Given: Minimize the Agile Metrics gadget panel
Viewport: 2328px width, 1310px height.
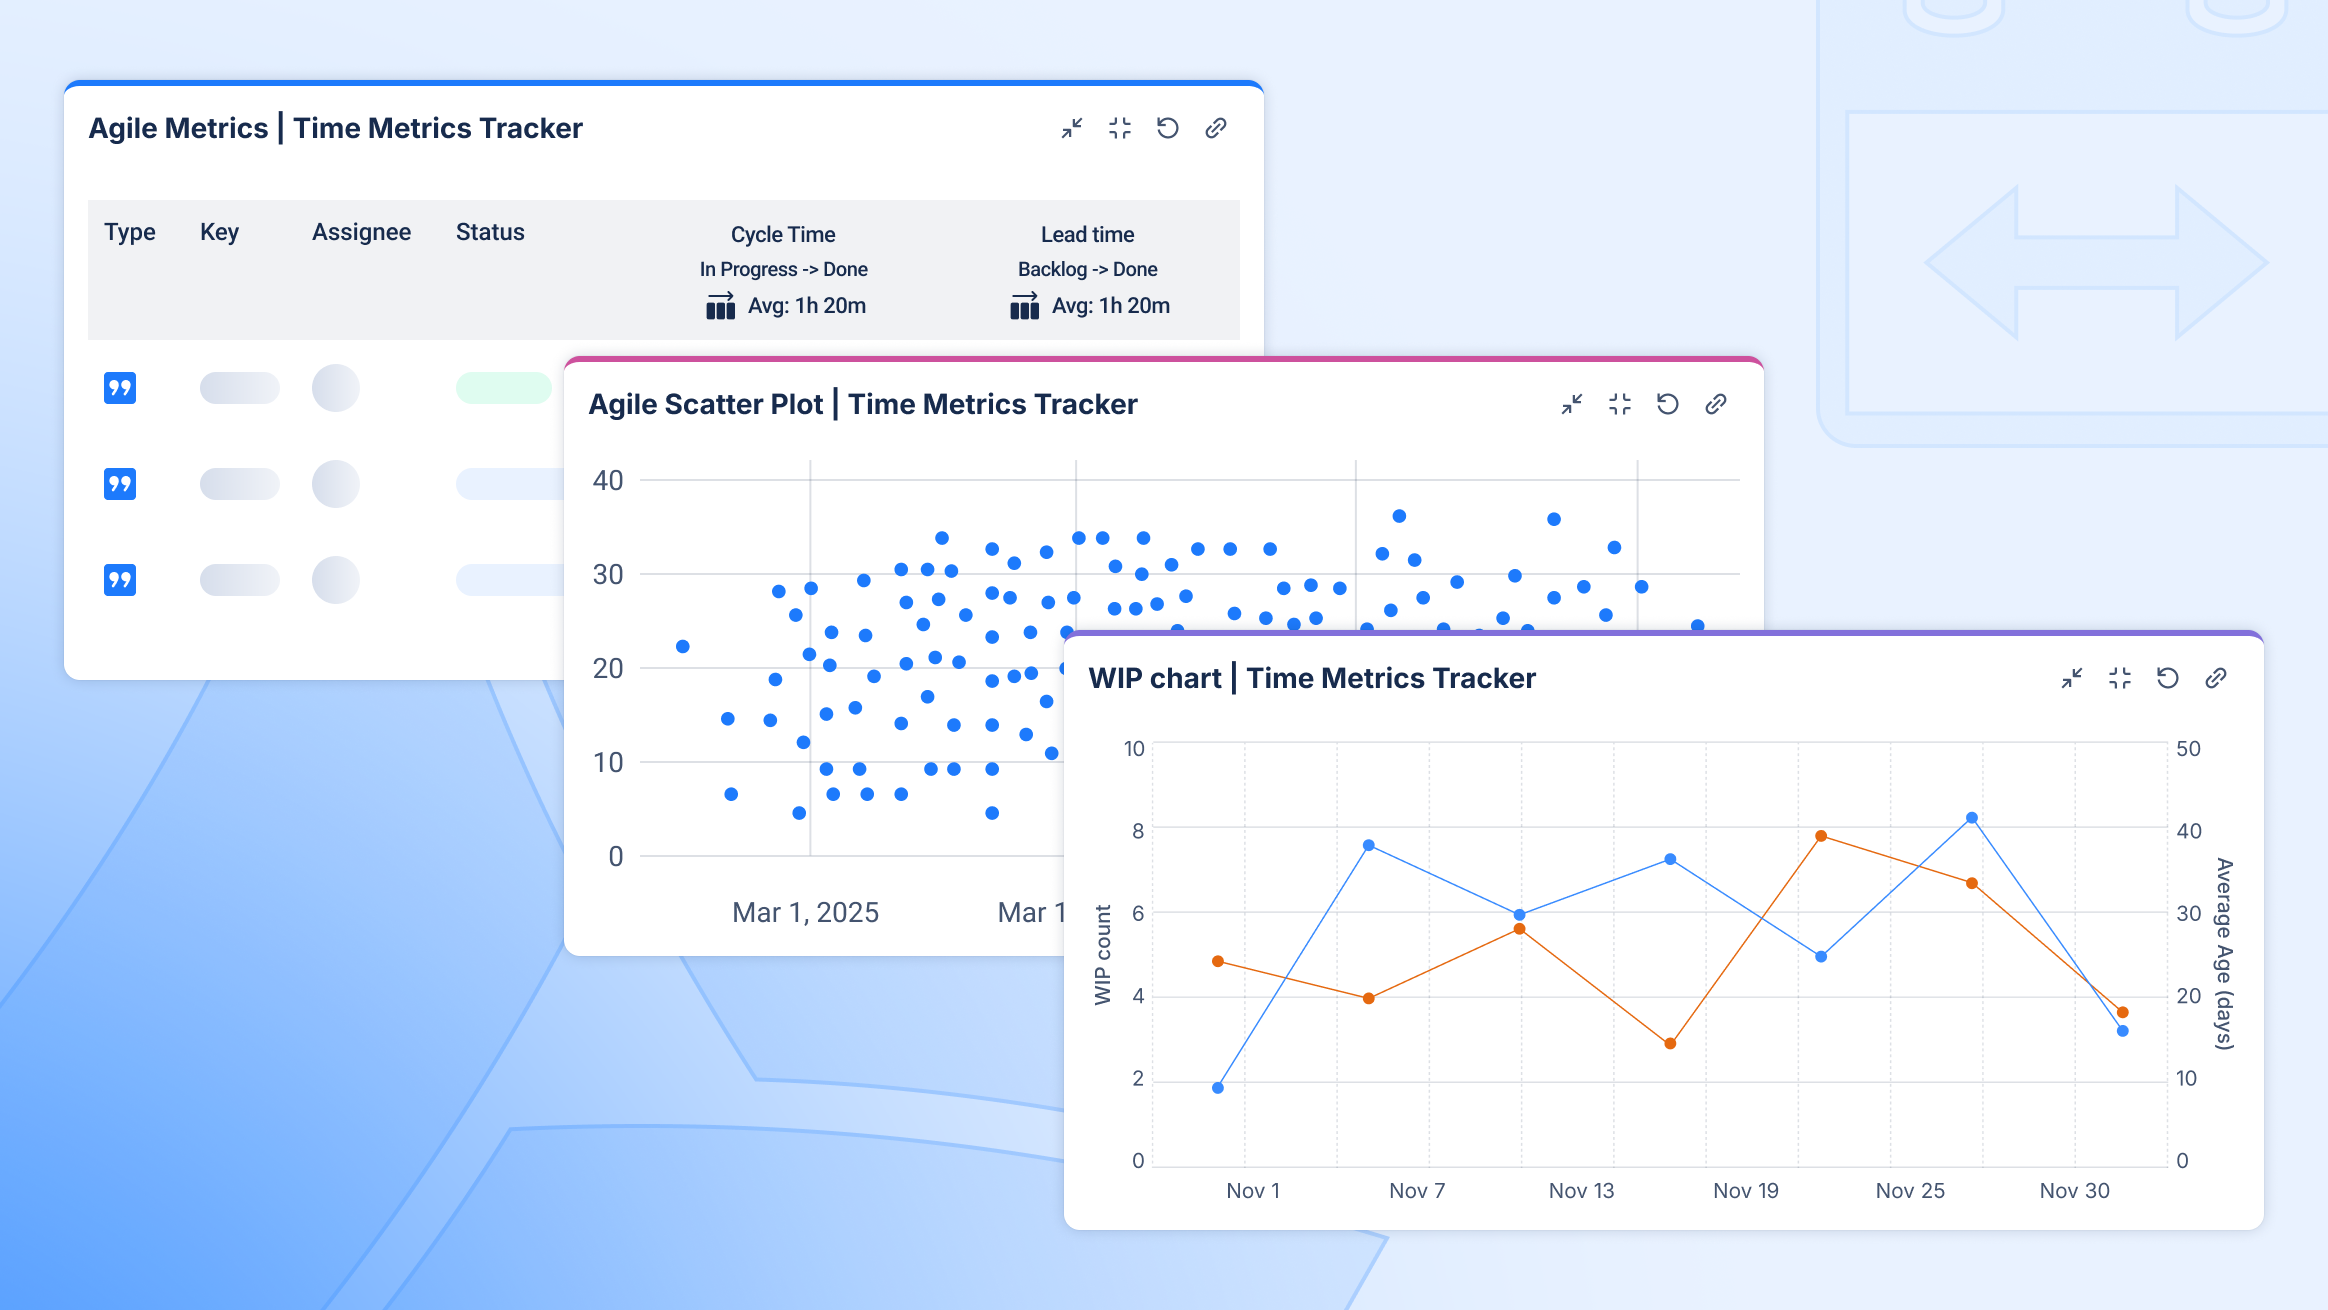Looking at the screenshot, I should click(1072, 128).
